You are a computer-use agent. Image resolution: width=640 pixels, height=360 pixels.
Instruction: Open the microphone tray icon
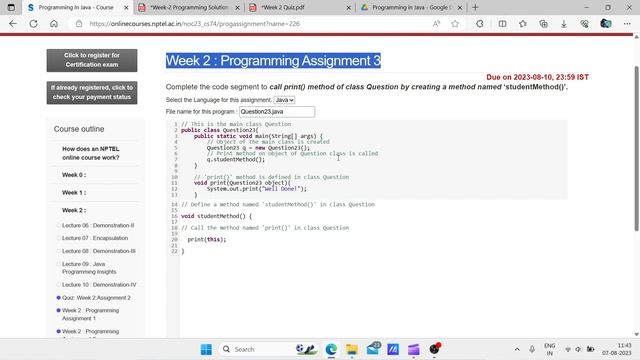(532, 349)
